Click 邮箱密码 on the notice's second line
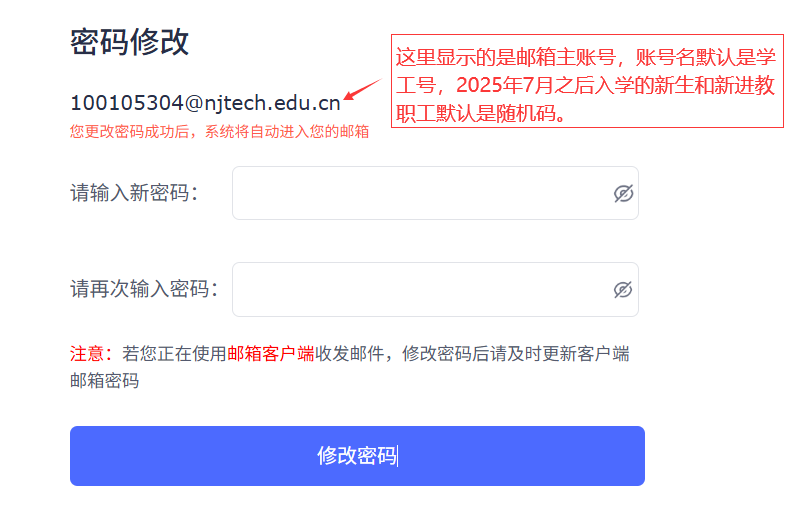Viewport: 789px width, 515px height. (x=105, y=381)
